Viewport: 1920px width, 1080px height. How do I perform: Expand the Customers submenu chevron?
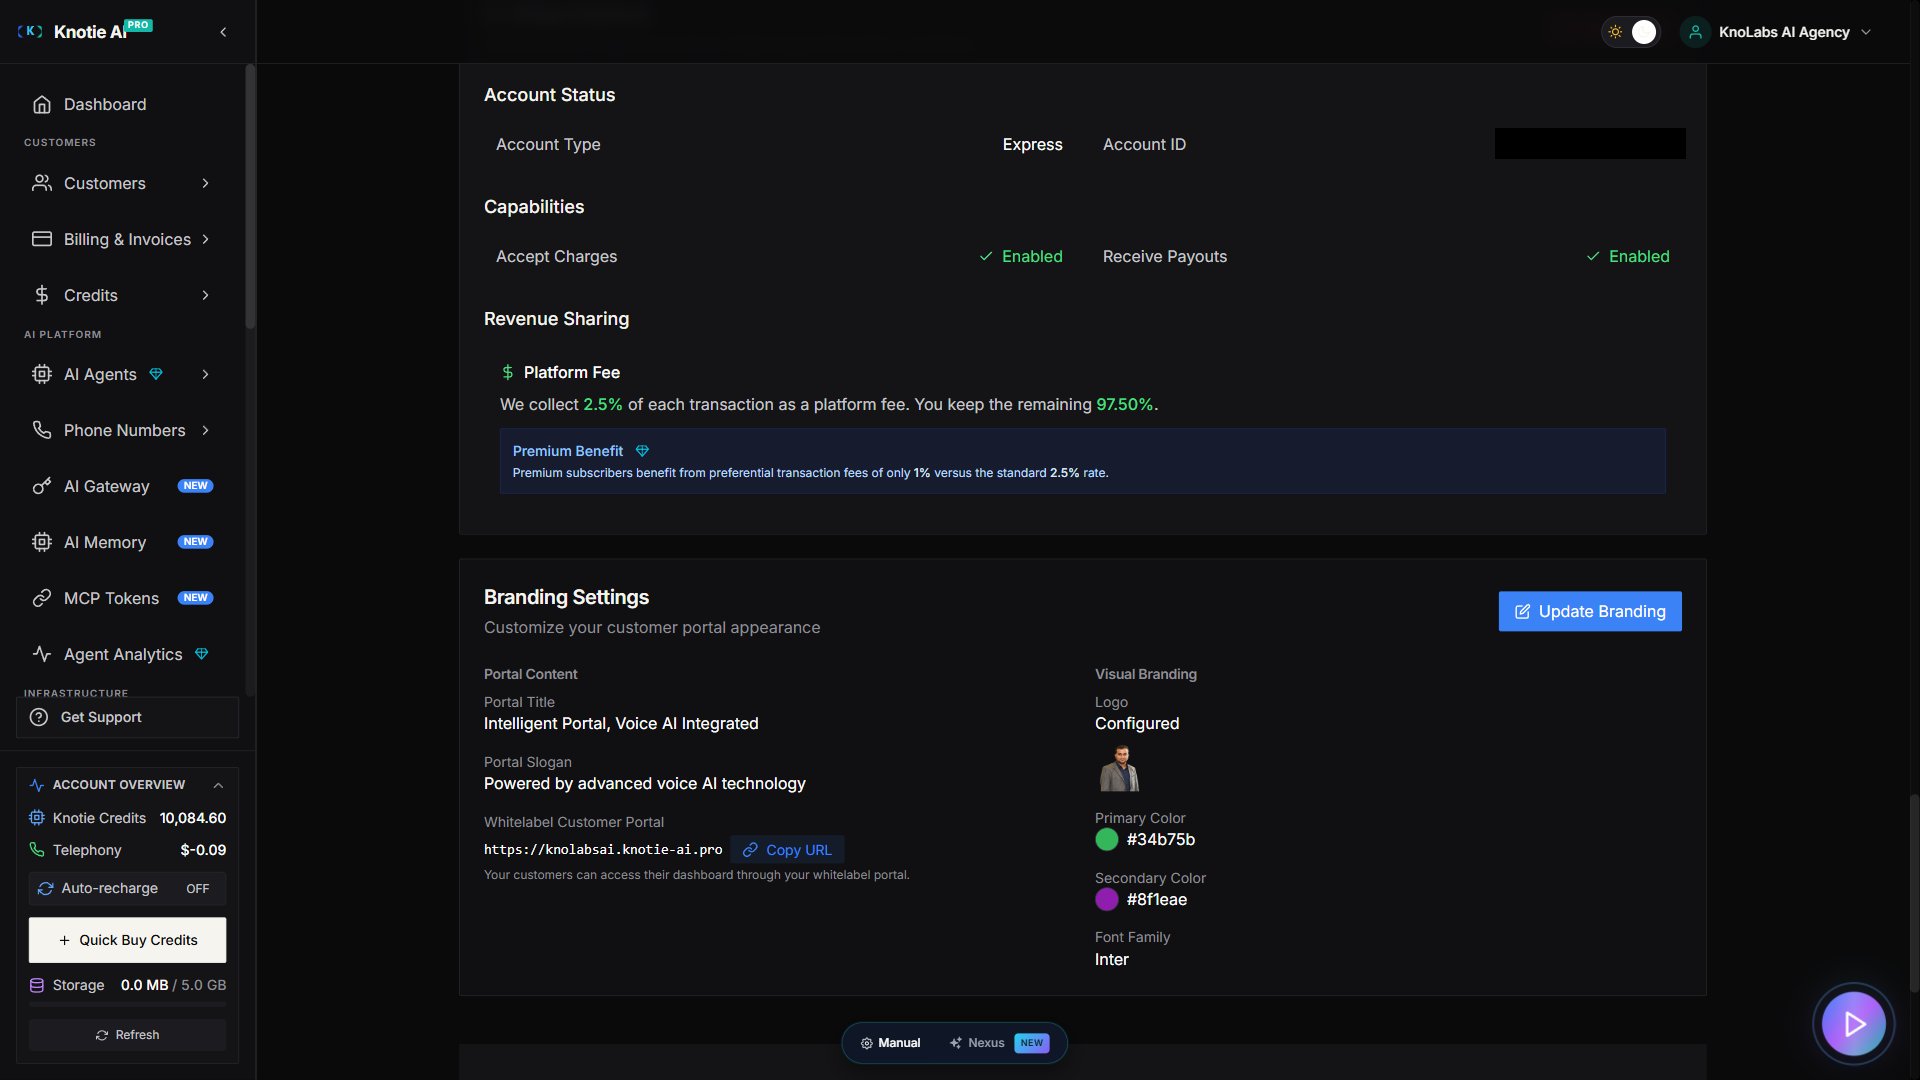point(205,183)
